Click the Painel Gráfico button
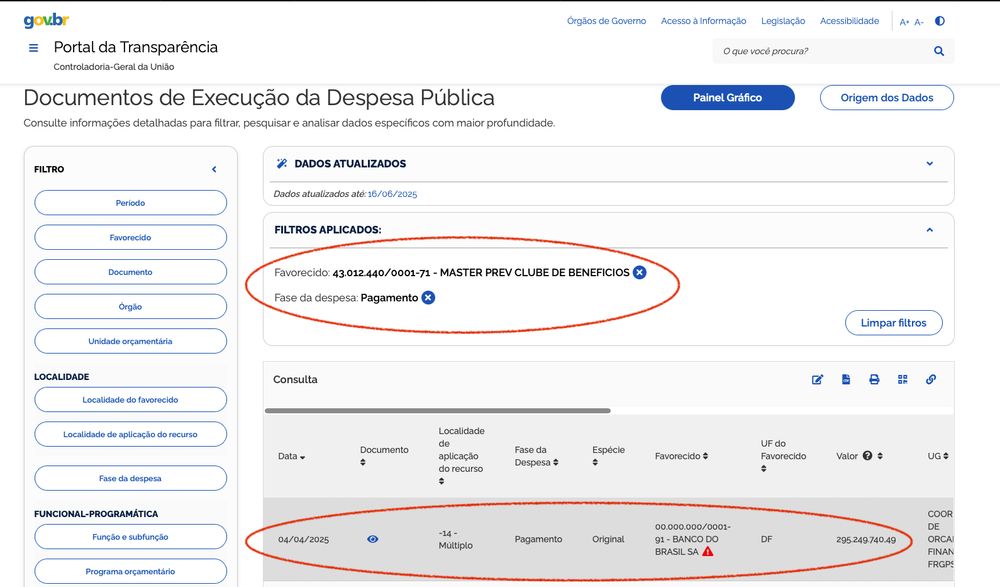Screen dimensions: 1000x587 point(728,98)
